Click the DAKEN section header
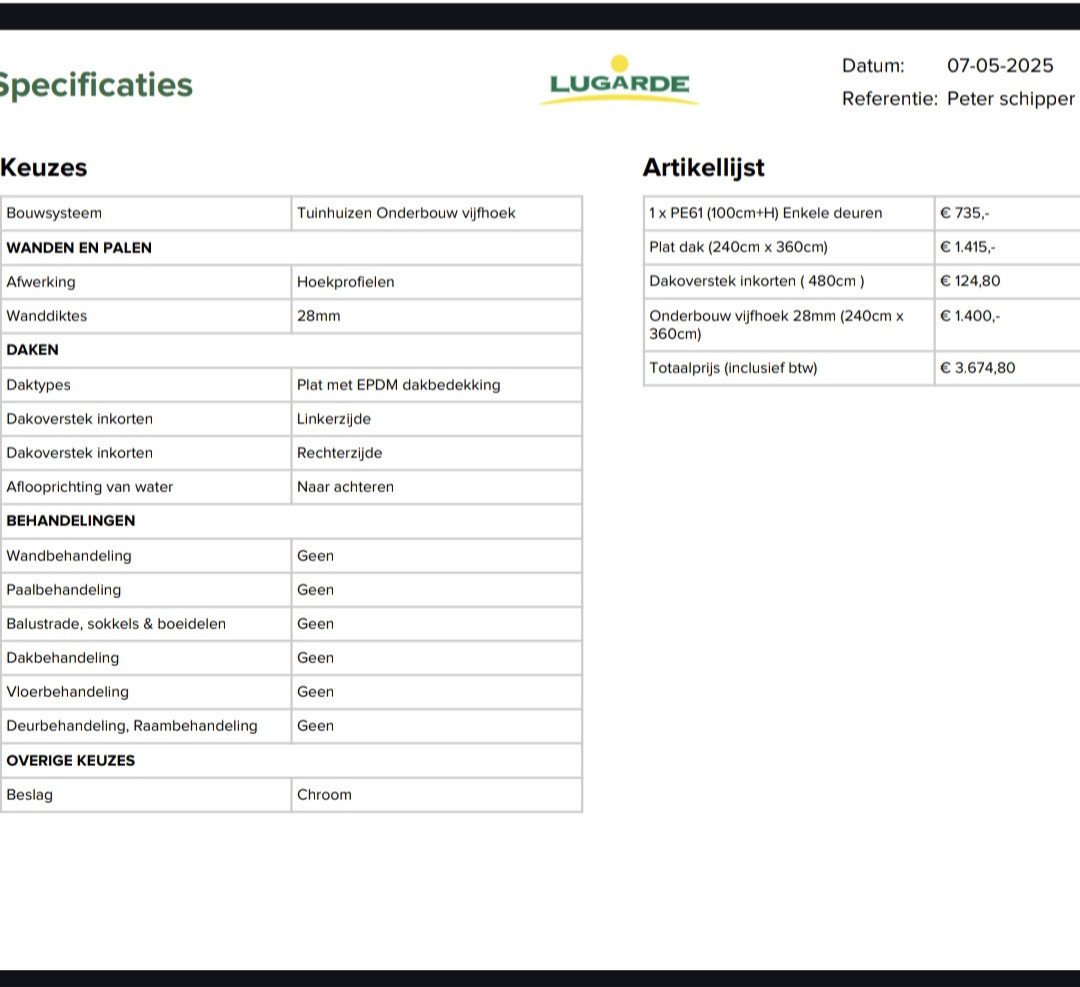Screen dimensions: 1080x987 pos(32,350)
